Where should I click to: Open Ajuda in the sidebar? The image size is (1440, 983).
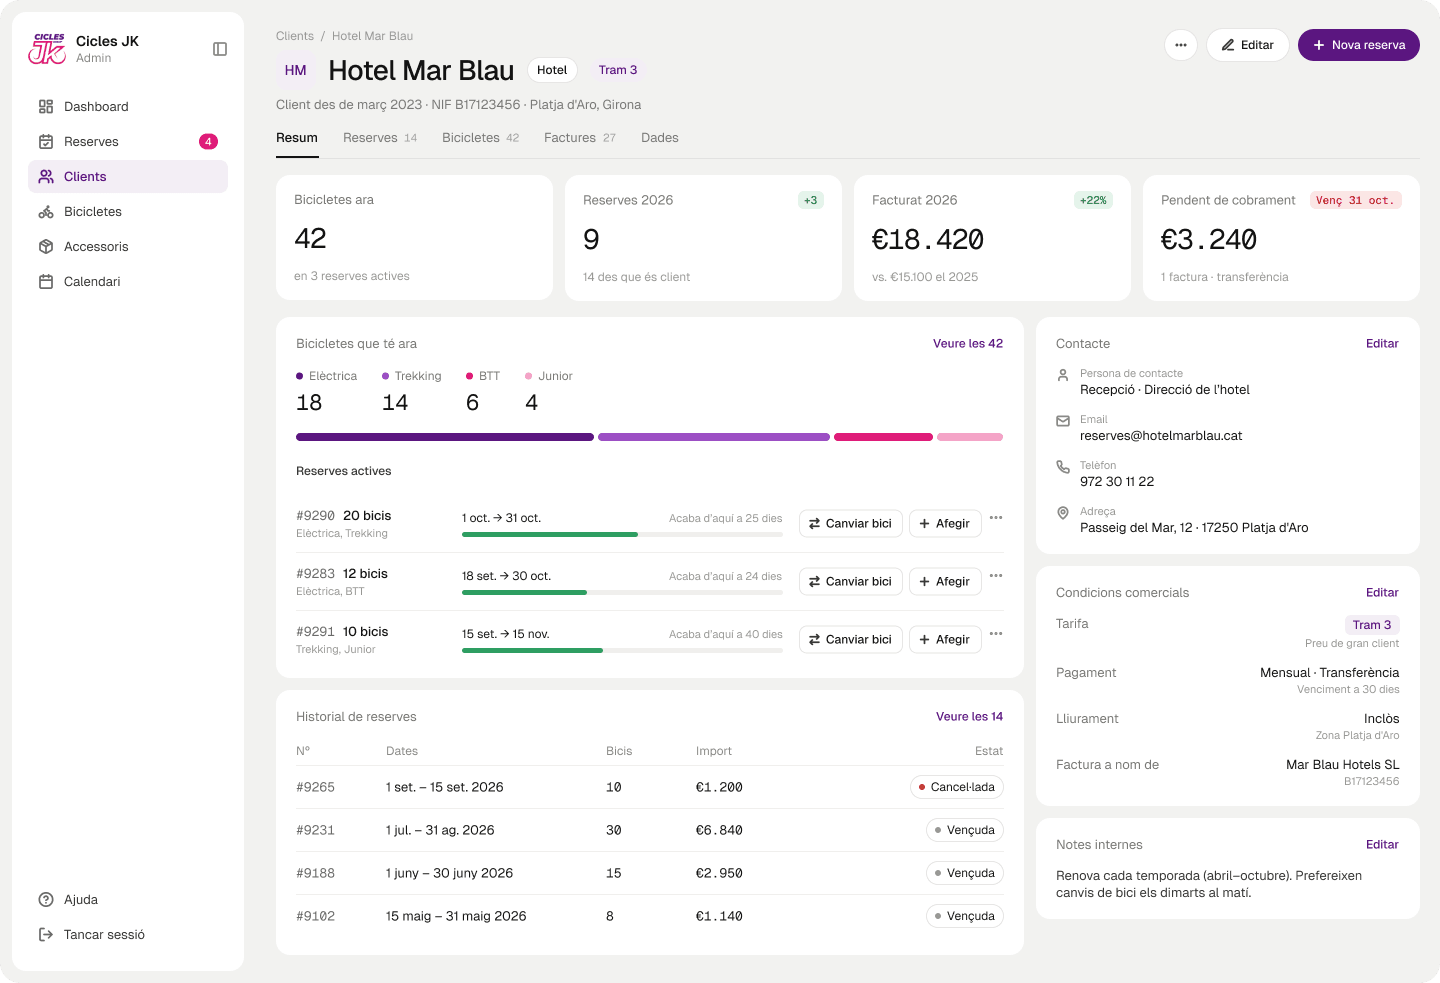128,900
